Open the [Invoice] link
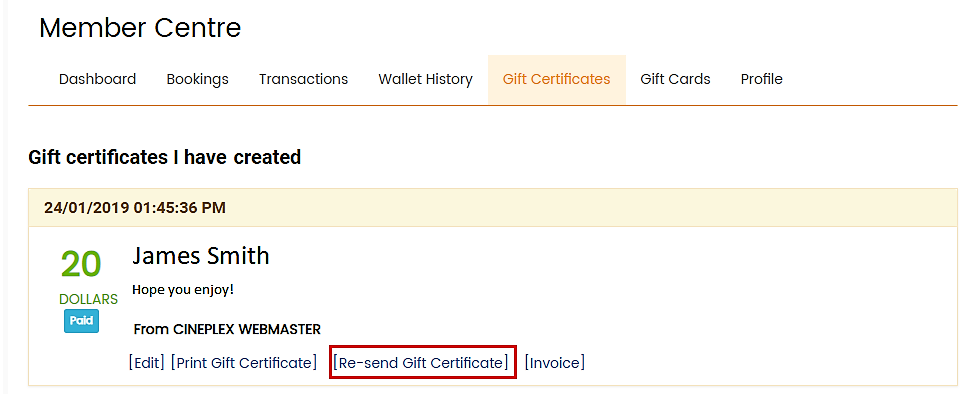The image size is (963, 394). click(555, 363)
